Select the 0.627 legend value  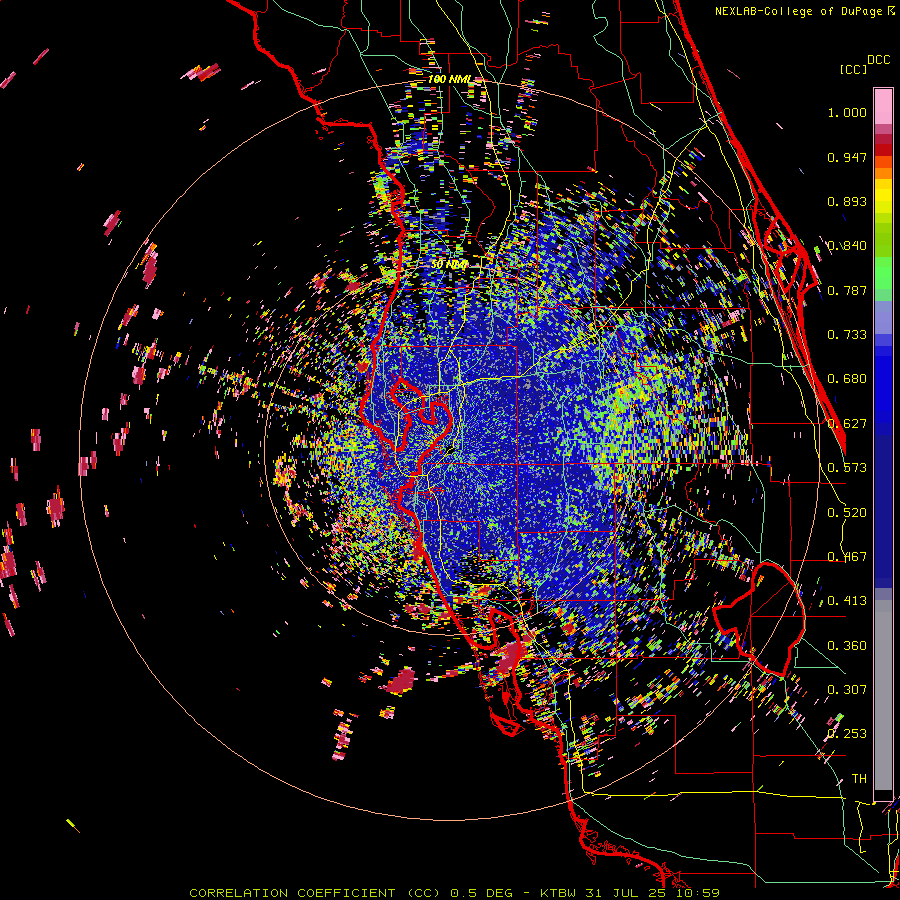(847, 424)
